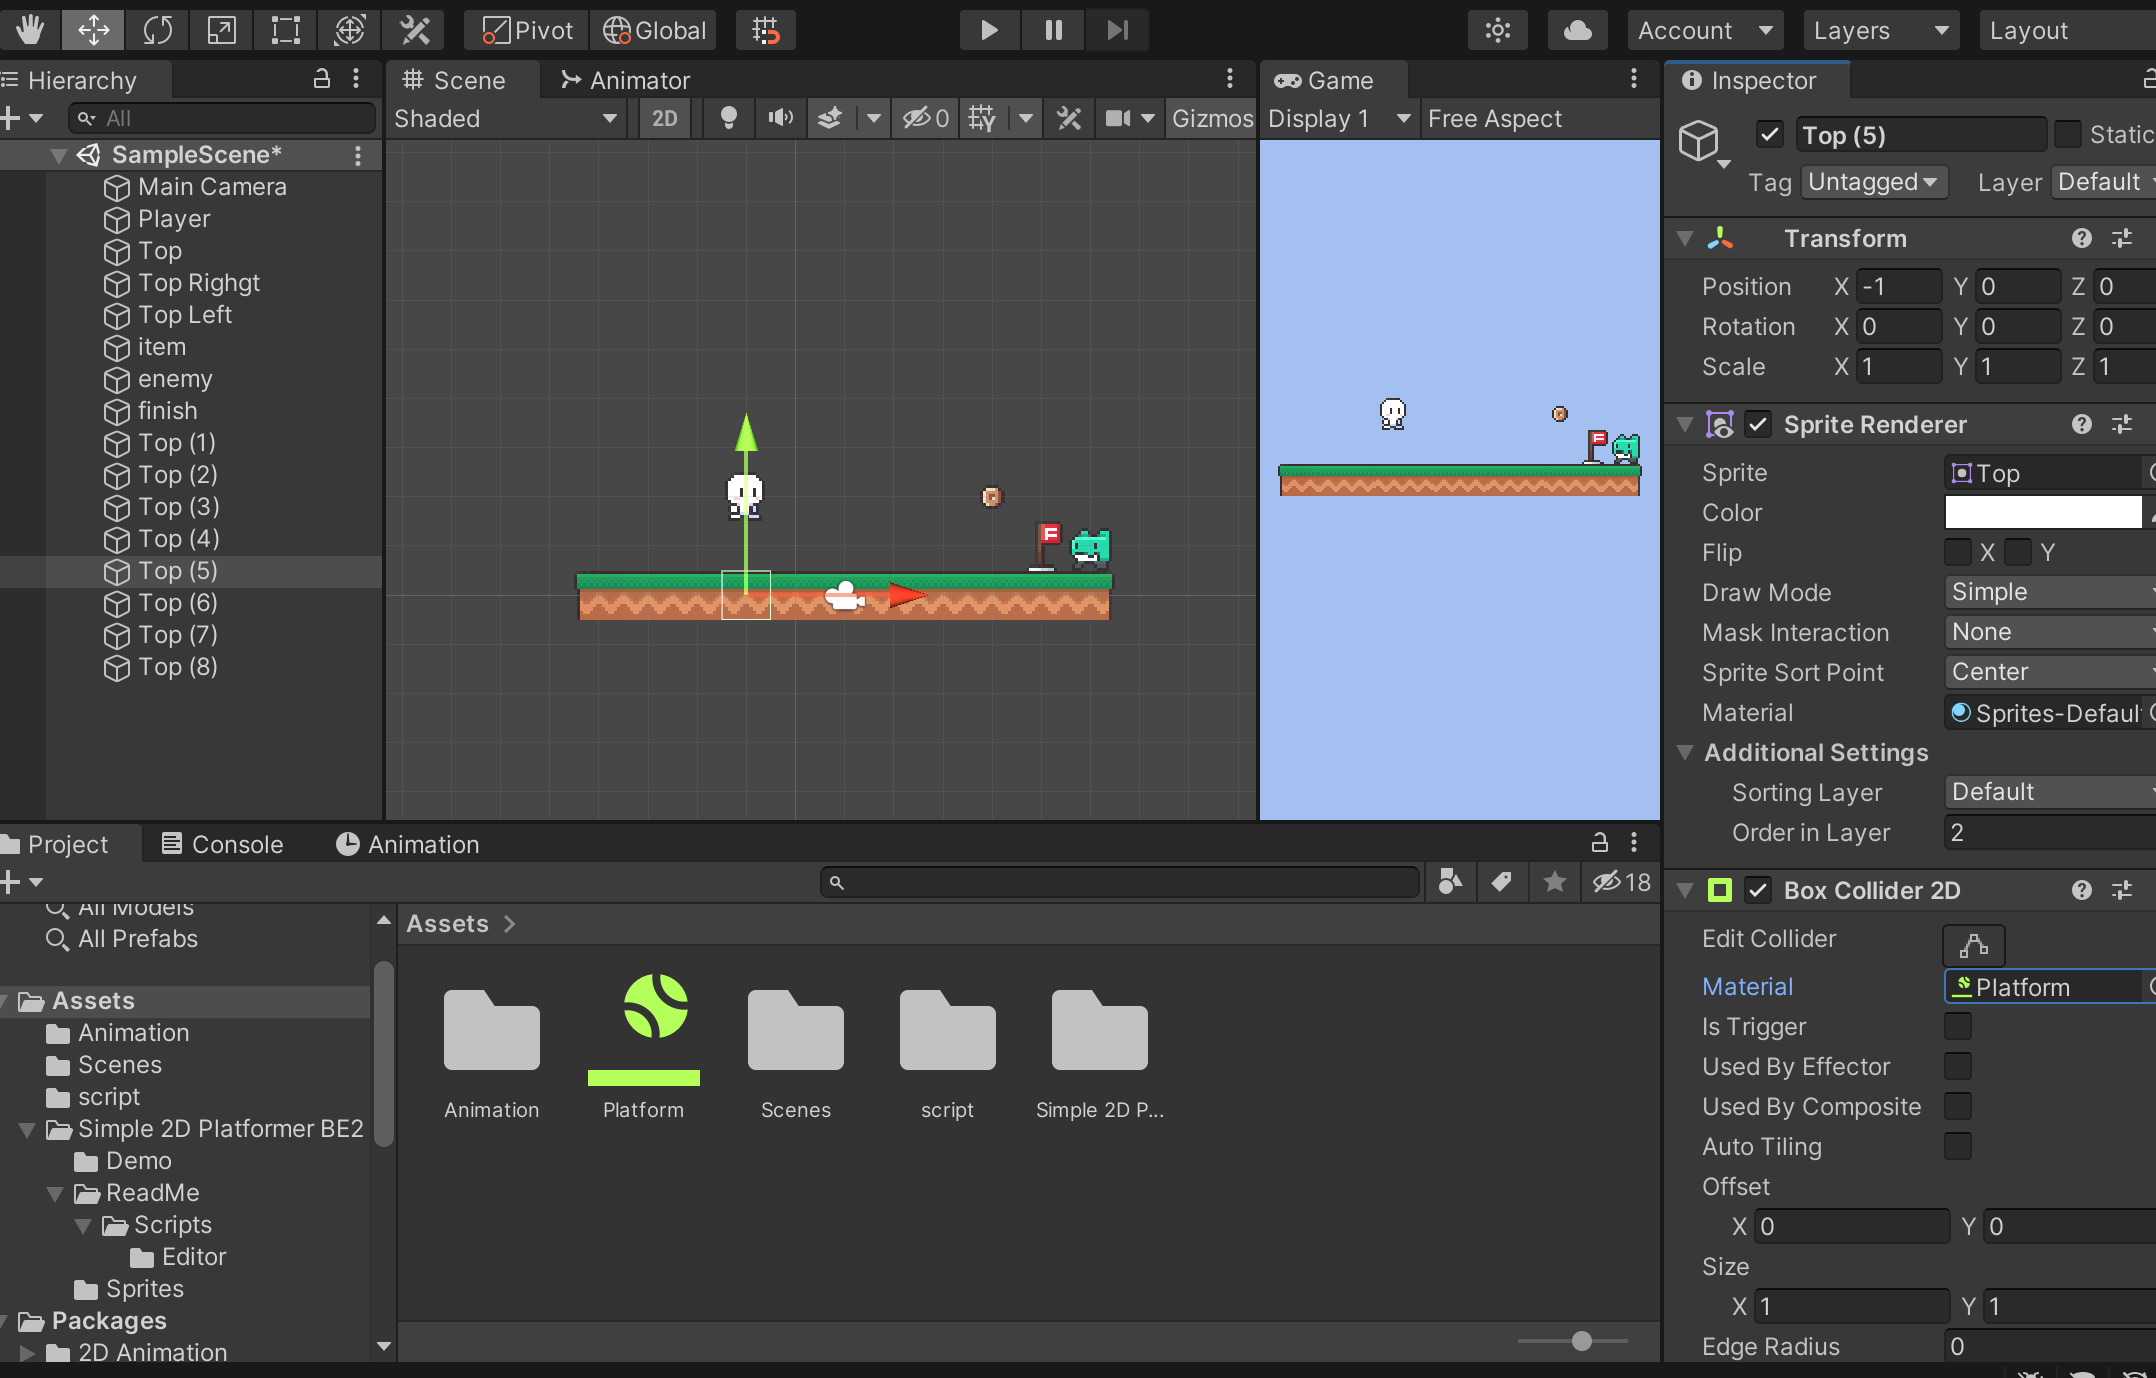Screen dimensions: 2156x1378
Task: Toggle Is Trigger checkbox
Action: click(1957, 1026)
